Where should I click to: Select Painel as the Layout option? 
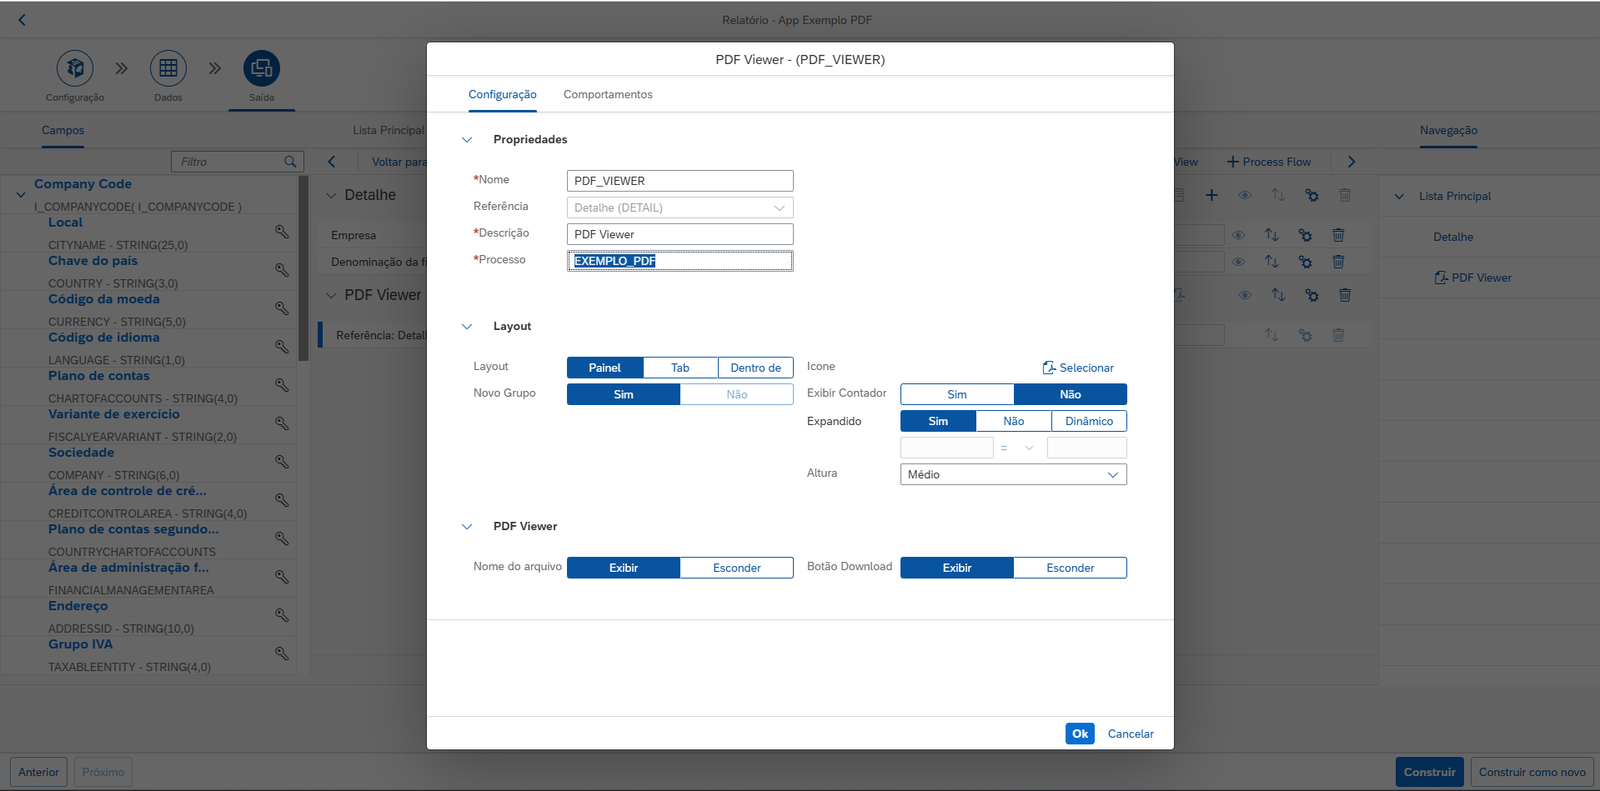click(605, 368)
